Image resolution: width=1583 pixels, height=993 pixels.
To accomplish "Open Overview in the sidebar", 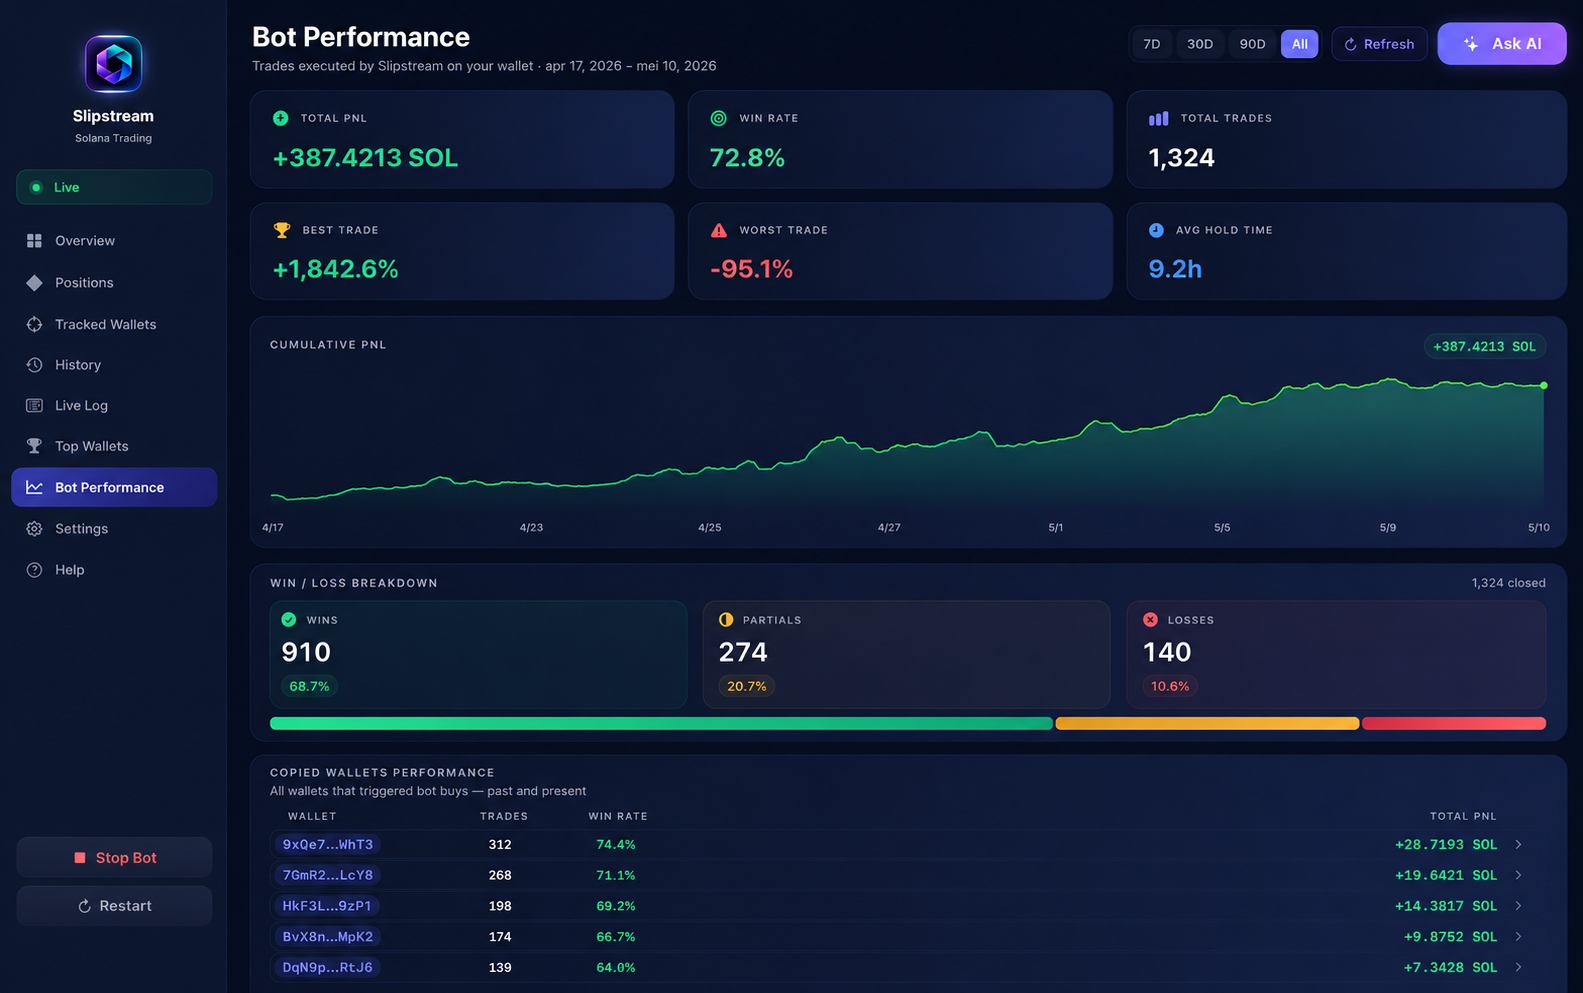I will [x=114, y=241].
